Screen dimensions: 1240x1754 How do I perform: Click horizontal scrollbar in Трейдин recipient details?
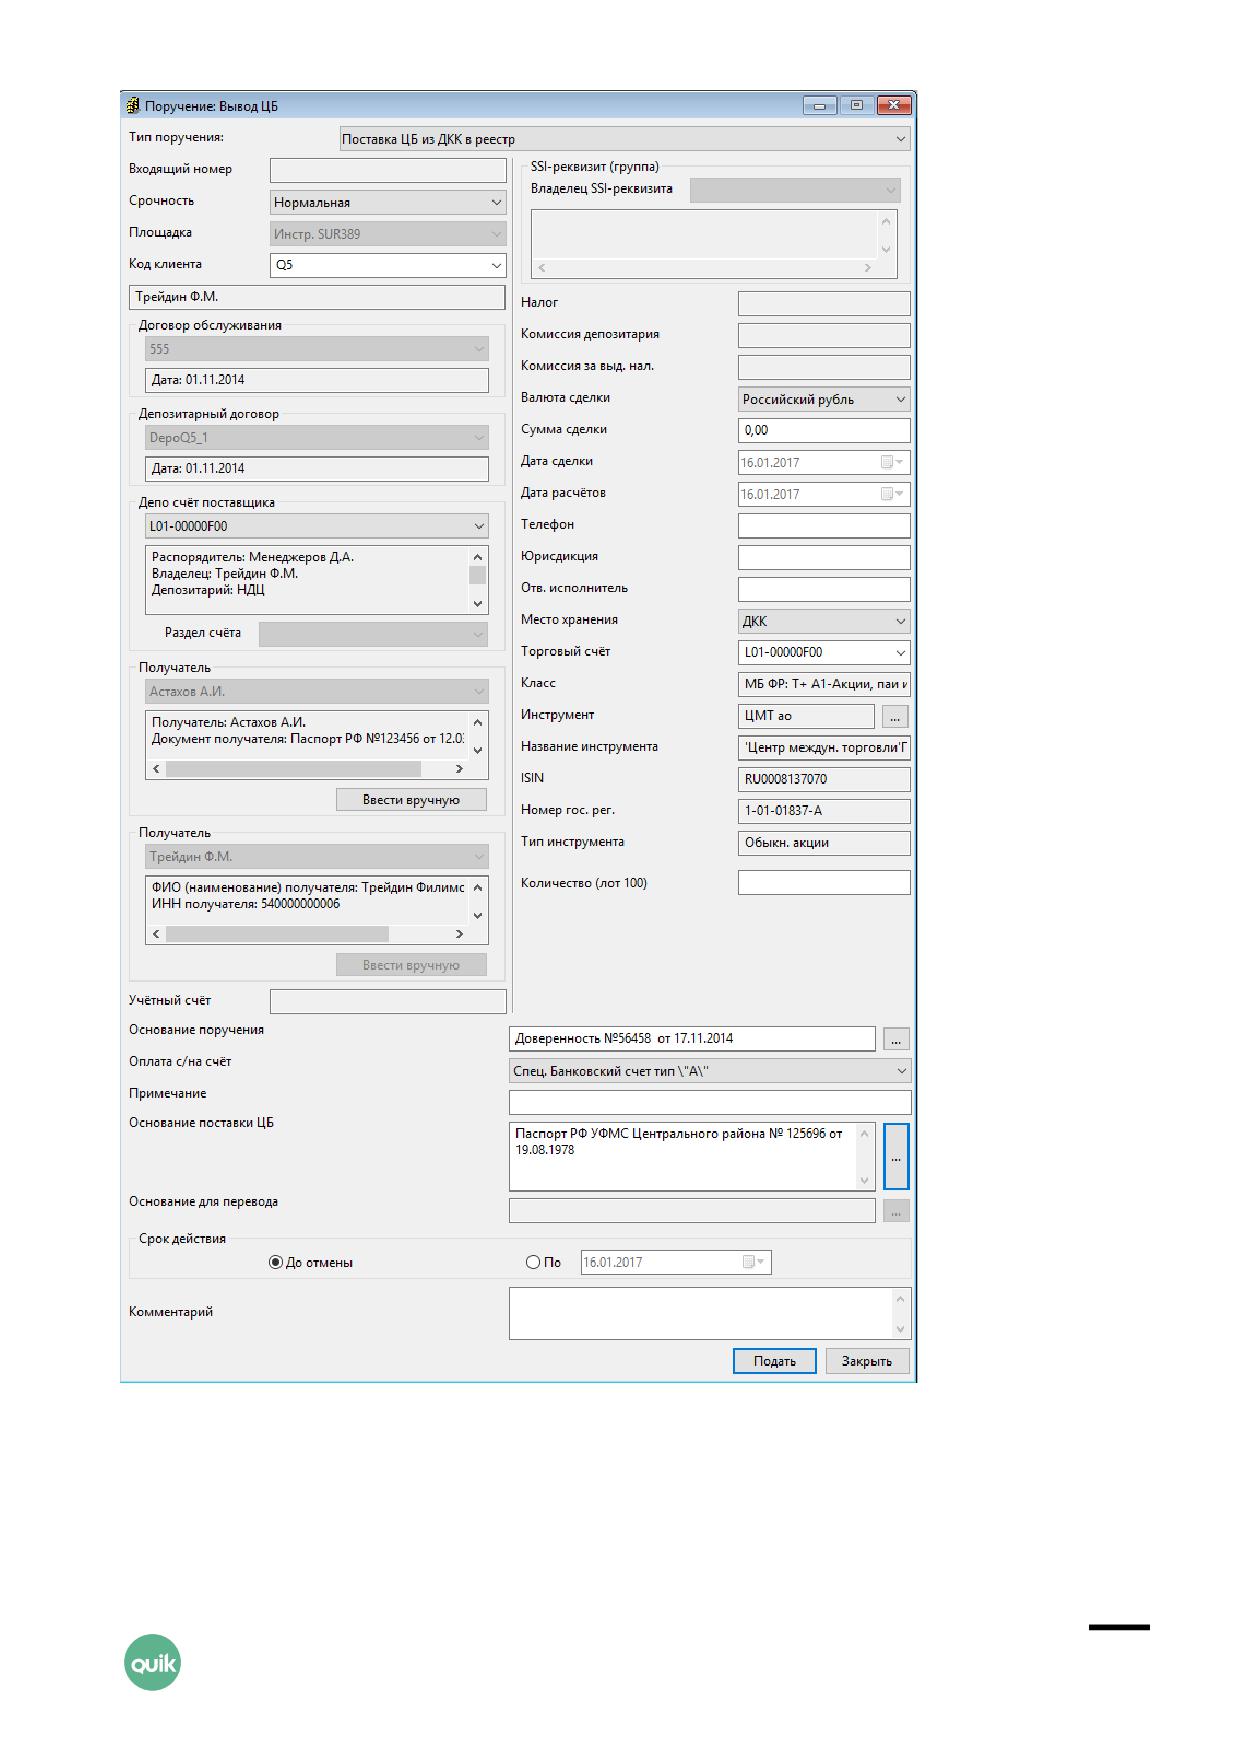(277, 934)
